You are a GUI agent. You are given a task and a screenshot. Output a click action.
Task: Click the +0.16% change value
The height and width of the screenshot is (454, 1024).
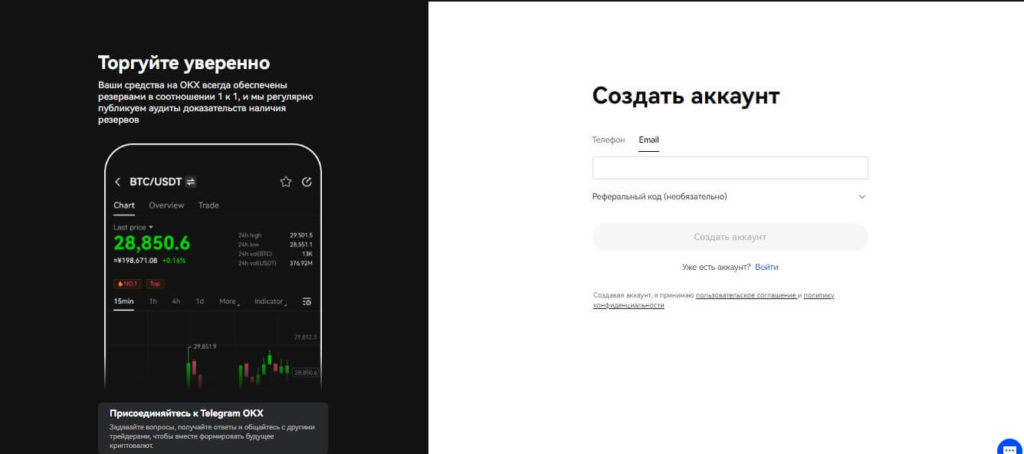point(174,261)
